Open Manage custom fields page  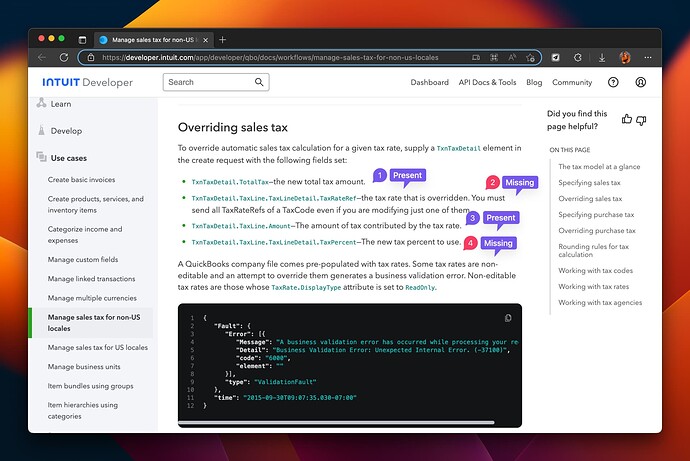83,260
